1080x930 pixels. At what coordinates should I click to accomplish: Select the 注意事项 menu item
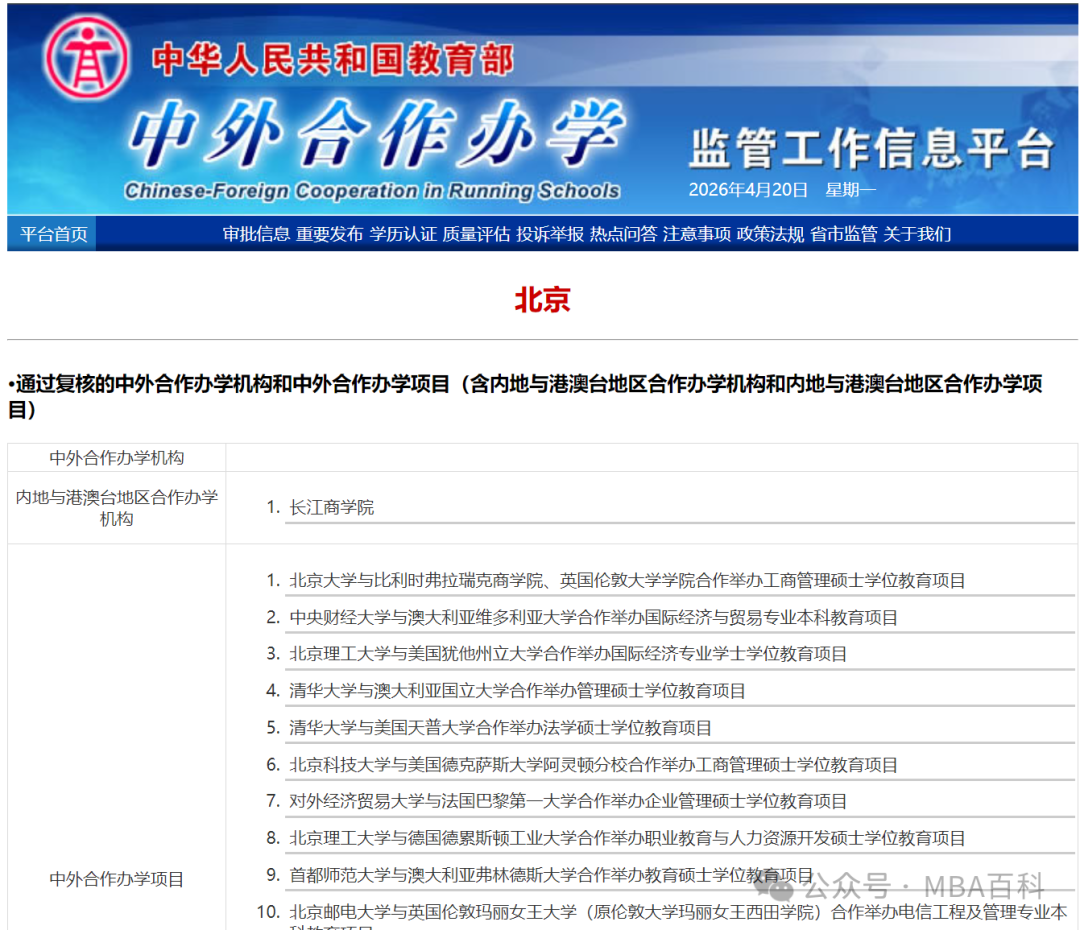pyautogui.click(x=696, y=234)
